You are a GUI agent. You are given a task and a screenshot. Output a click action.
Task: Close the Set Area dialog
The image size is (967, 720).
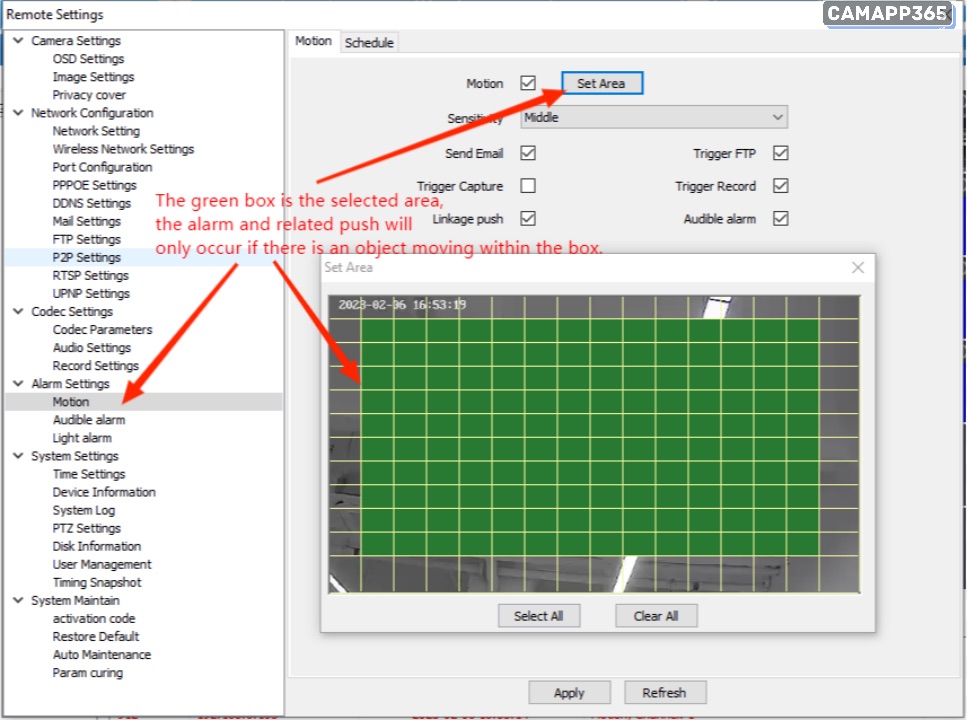point(857,268)
